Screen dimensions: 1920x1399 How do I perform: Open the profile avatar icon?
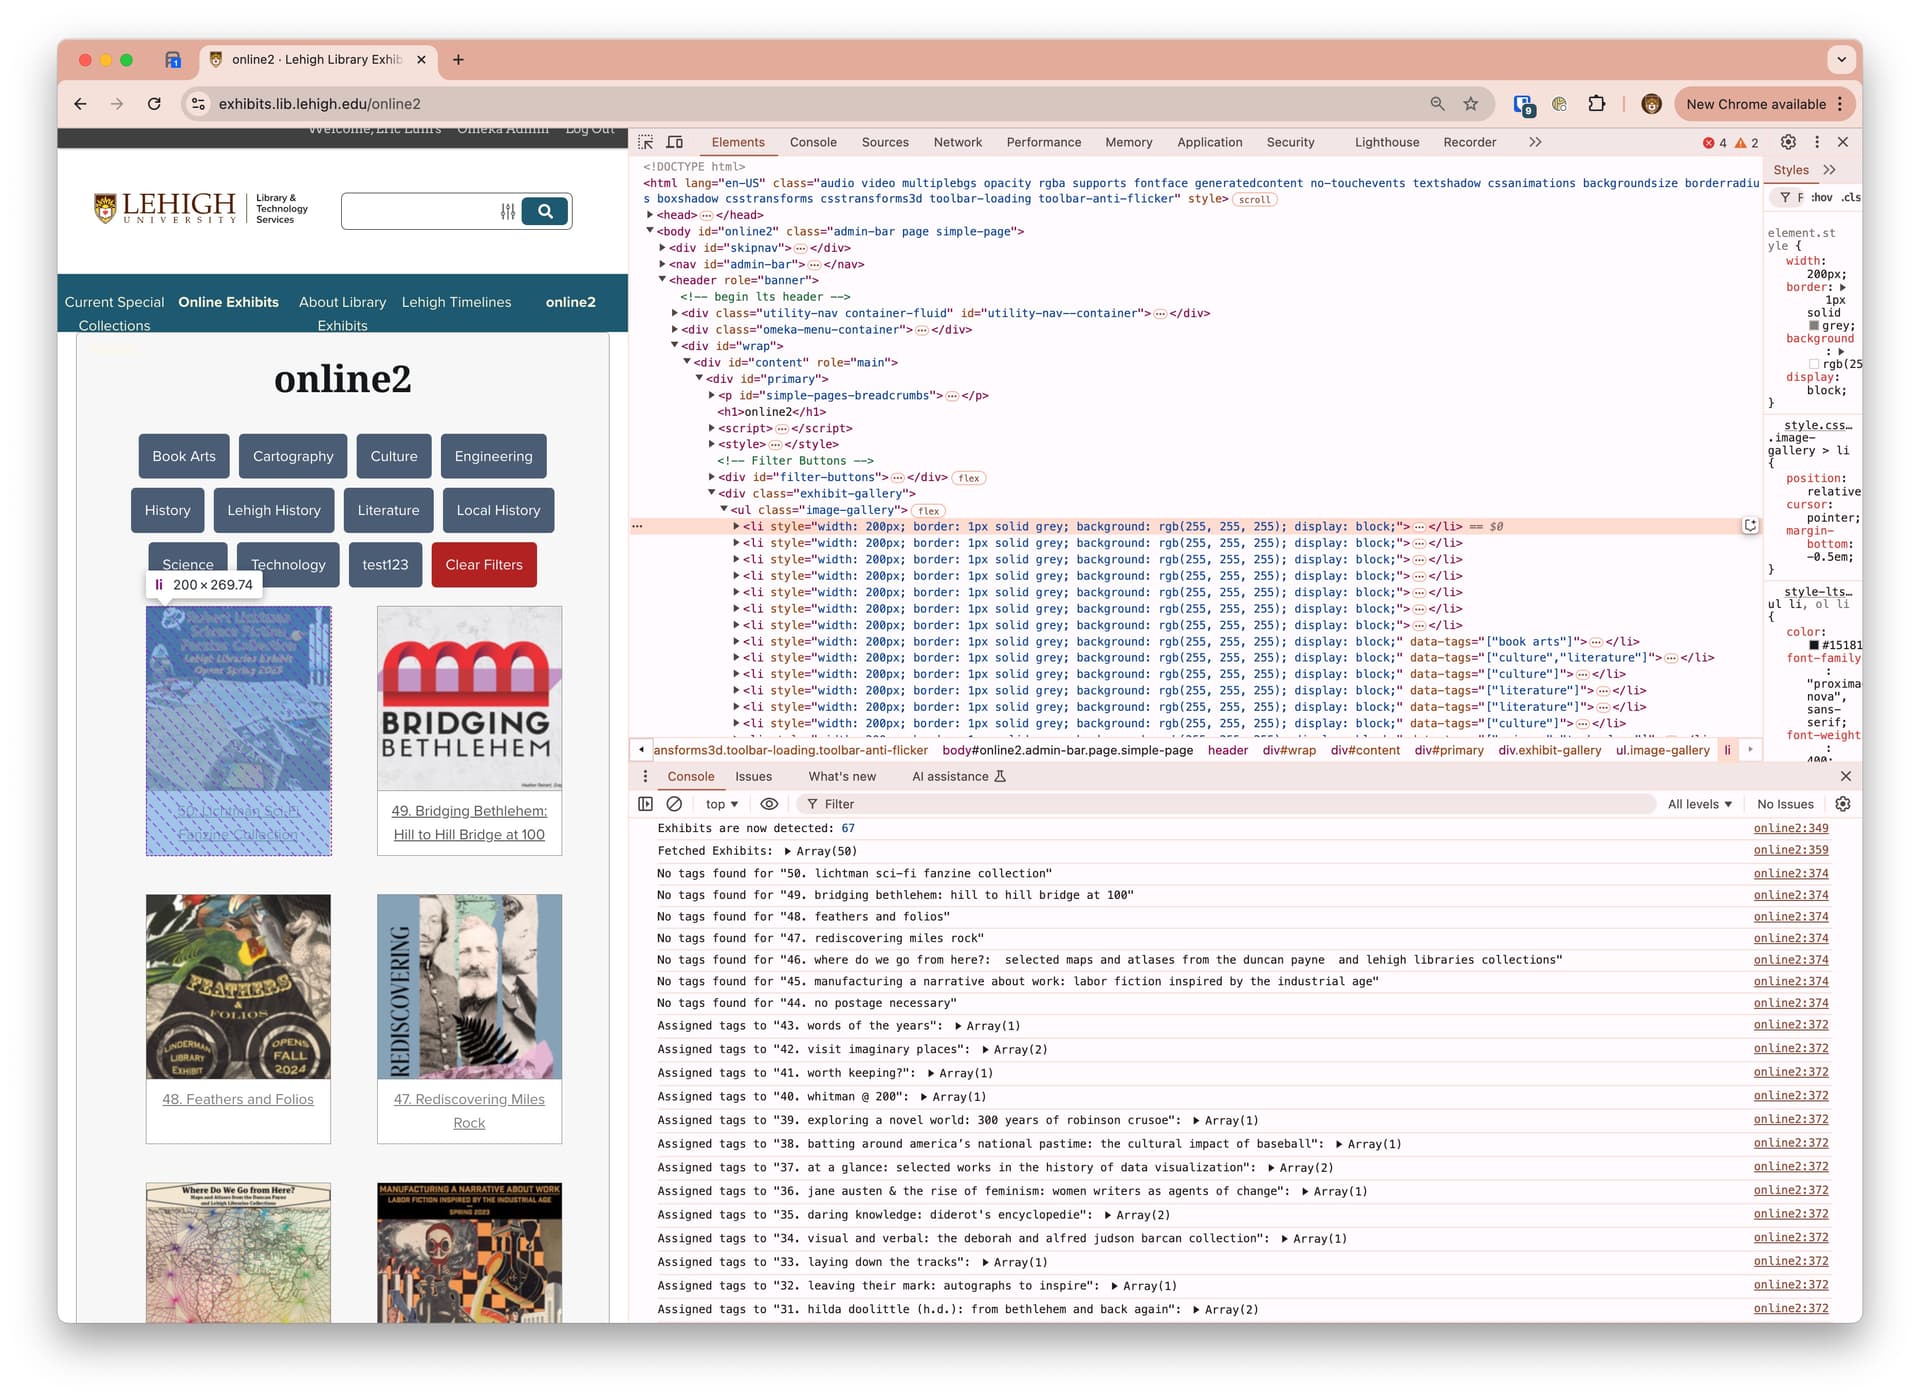click(1651, 104)
